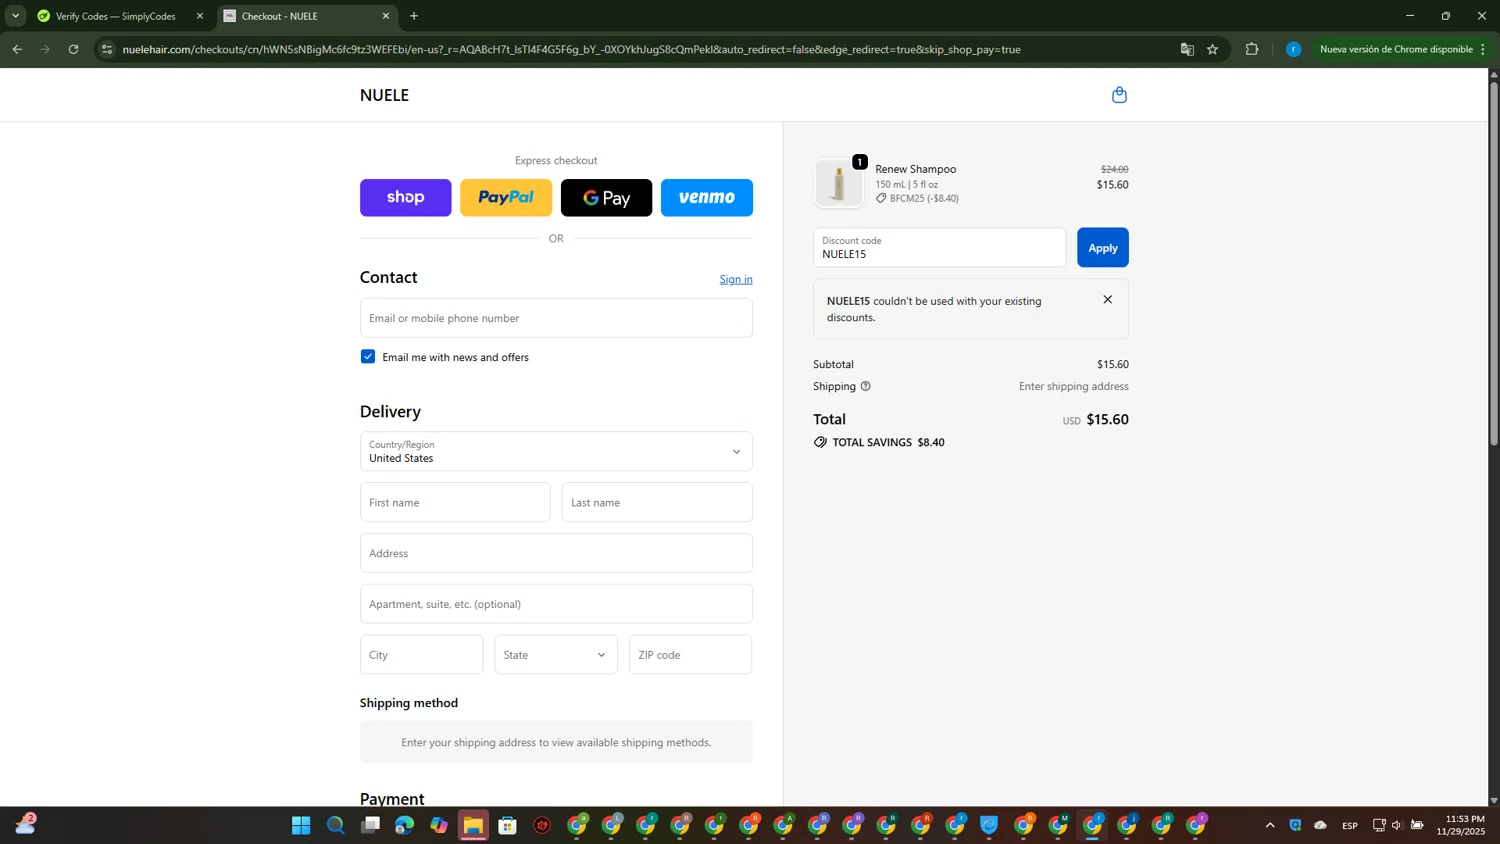Viewport: 1500px width, 844px height.
Task: Click the BFCM25 (-$8.40) discount tag
Action: (x=917, y=198)
